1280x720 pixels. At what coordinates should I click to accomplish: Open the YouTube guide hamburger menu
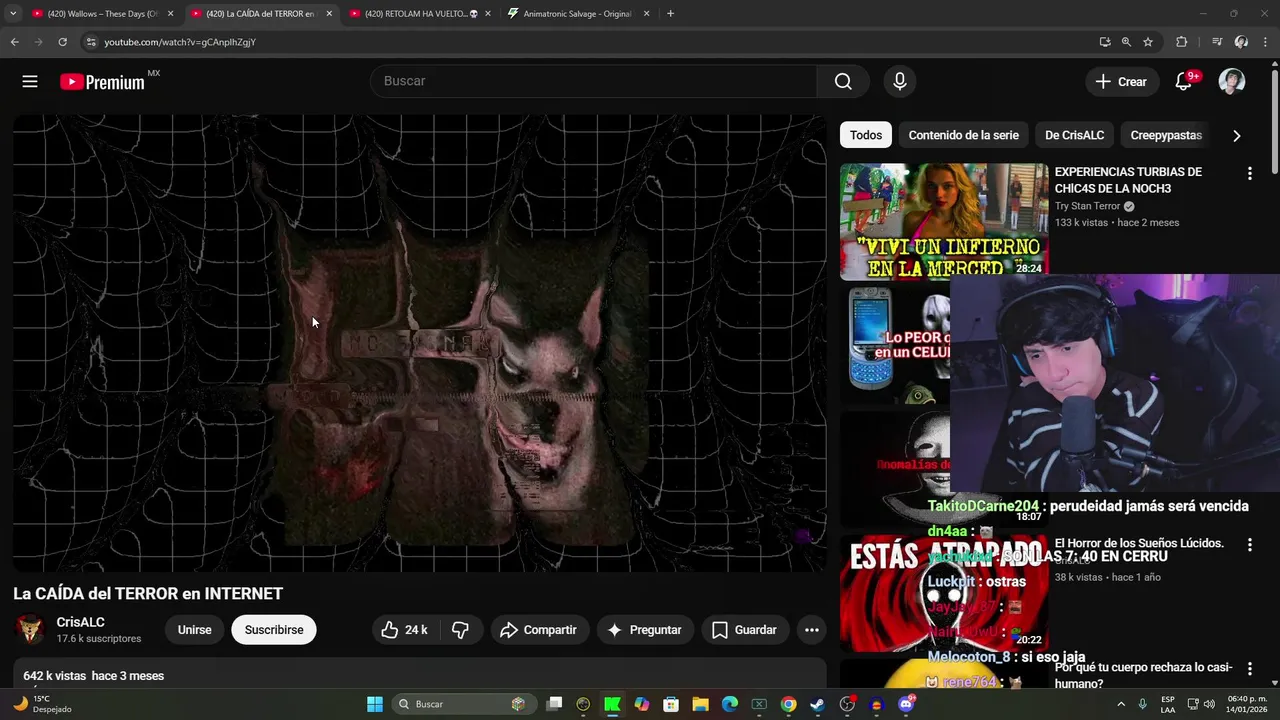tap(30, 82)
